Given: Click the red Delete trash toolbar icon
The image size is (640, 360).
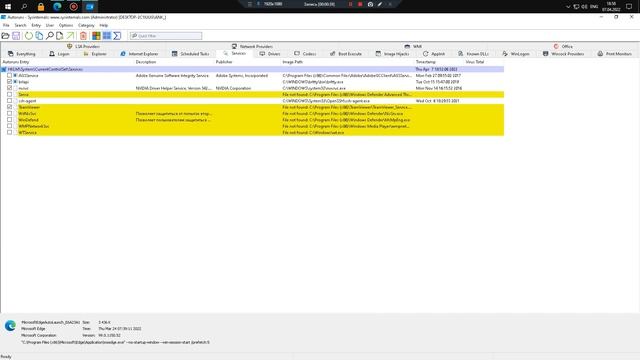Looking at the screenshot, I should coord(83,36).
